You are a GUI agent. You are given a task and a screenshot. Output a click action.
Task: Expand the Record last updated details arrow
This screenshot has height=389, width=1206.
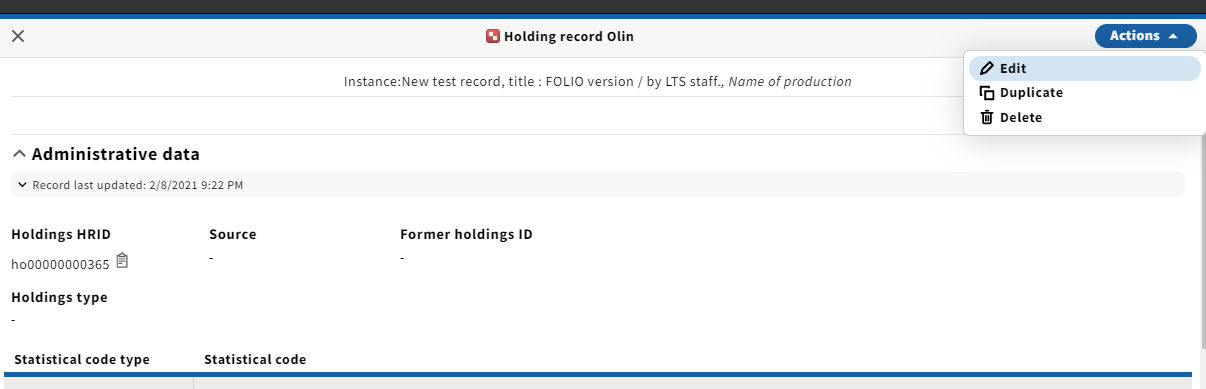[x=22, y=185]
